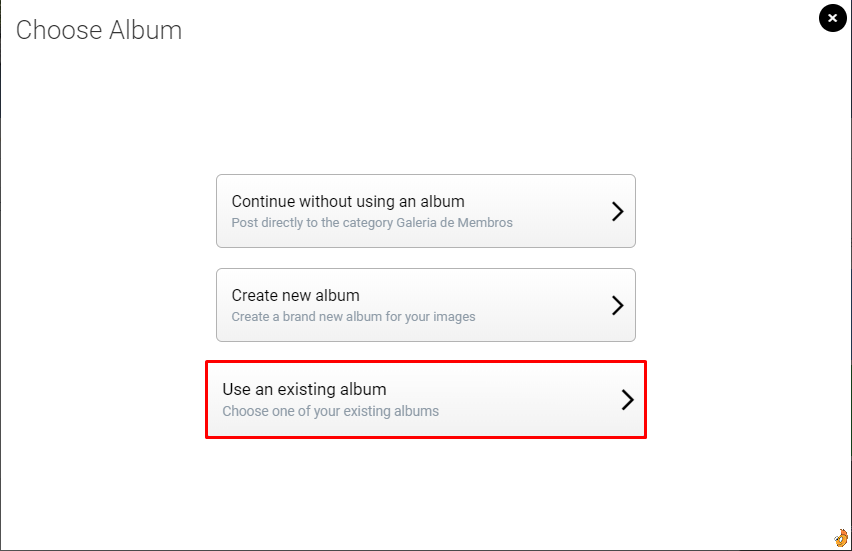Click 'Create a brand new album for your images'
The height and width of the screenshot is (551, 852).
coord(353,317)
